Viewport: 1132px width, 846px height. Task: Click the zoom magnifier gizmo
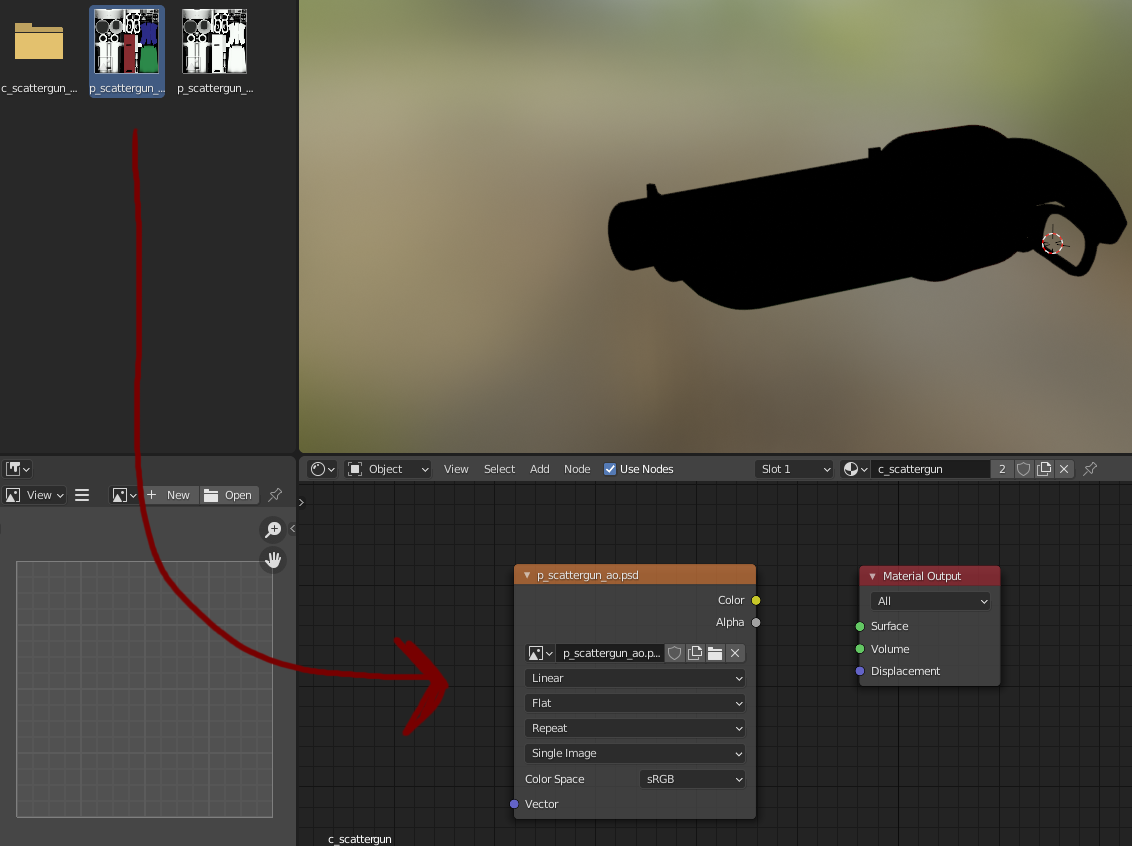click(273, 530)
